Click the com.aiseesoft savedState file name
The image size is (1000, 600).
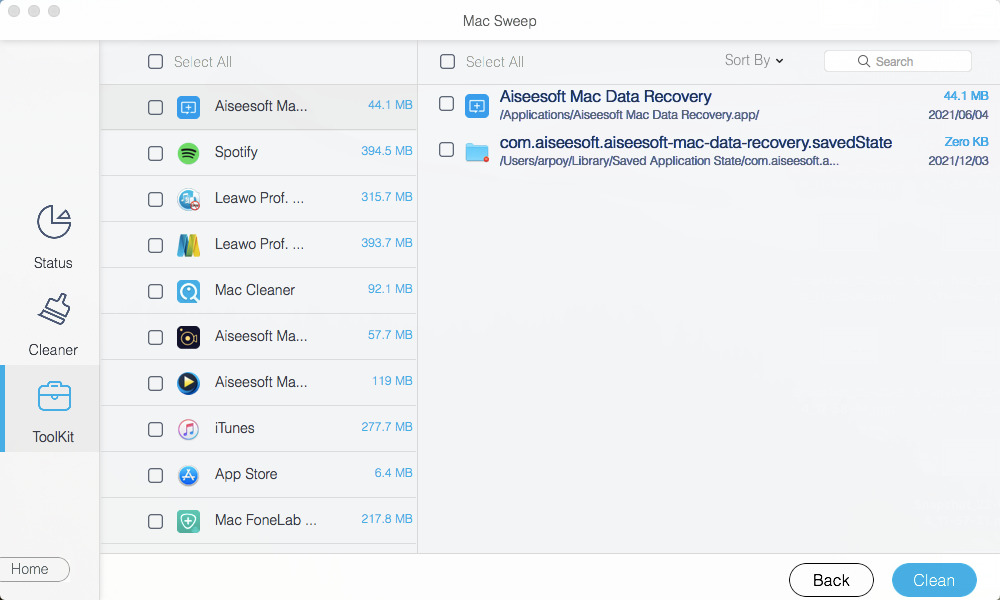click(695, 142)
